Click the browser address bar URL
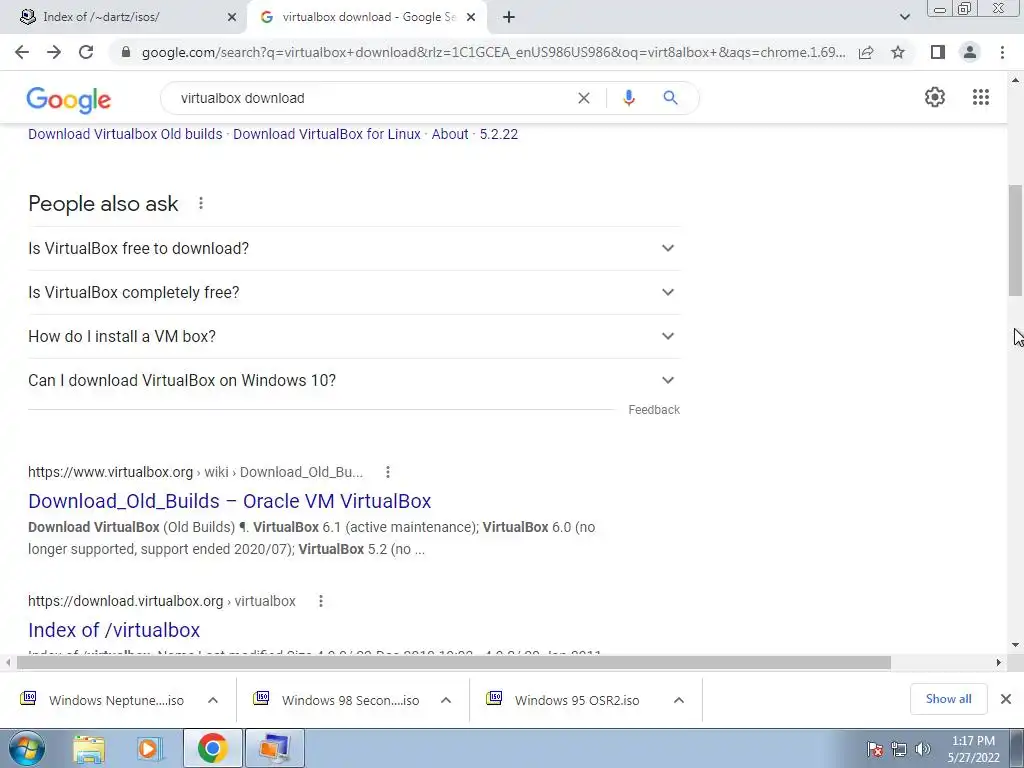 [493, 52]
